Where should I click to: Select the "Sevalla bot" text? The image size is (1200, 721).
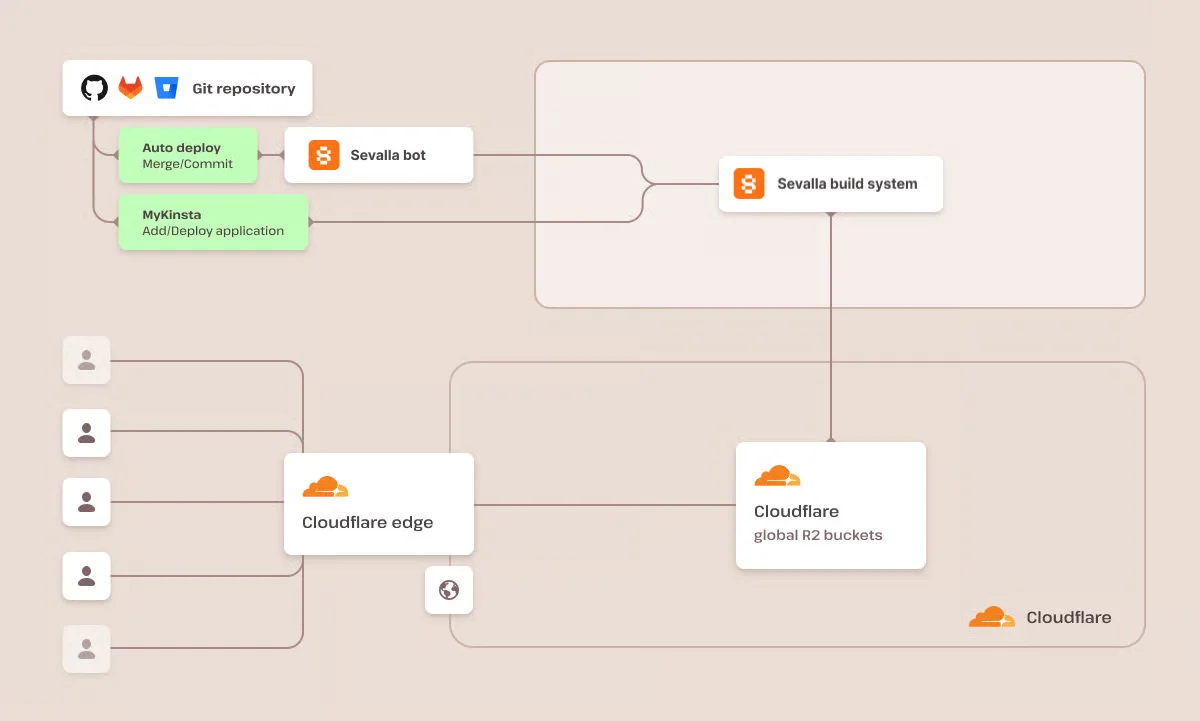pyautogui.click(x=388, y=155)
